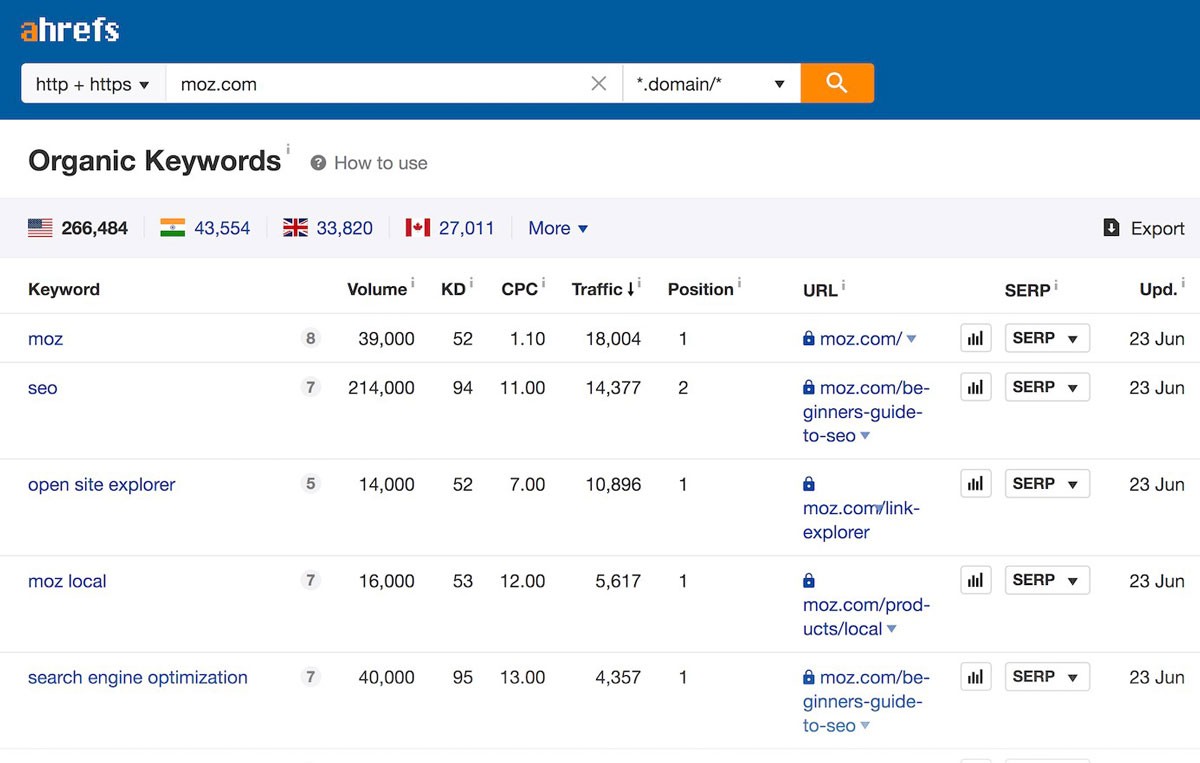Click the lock icon in open site explorer row
Viewport: 1200px width, 763px height.
click(809, 484)
